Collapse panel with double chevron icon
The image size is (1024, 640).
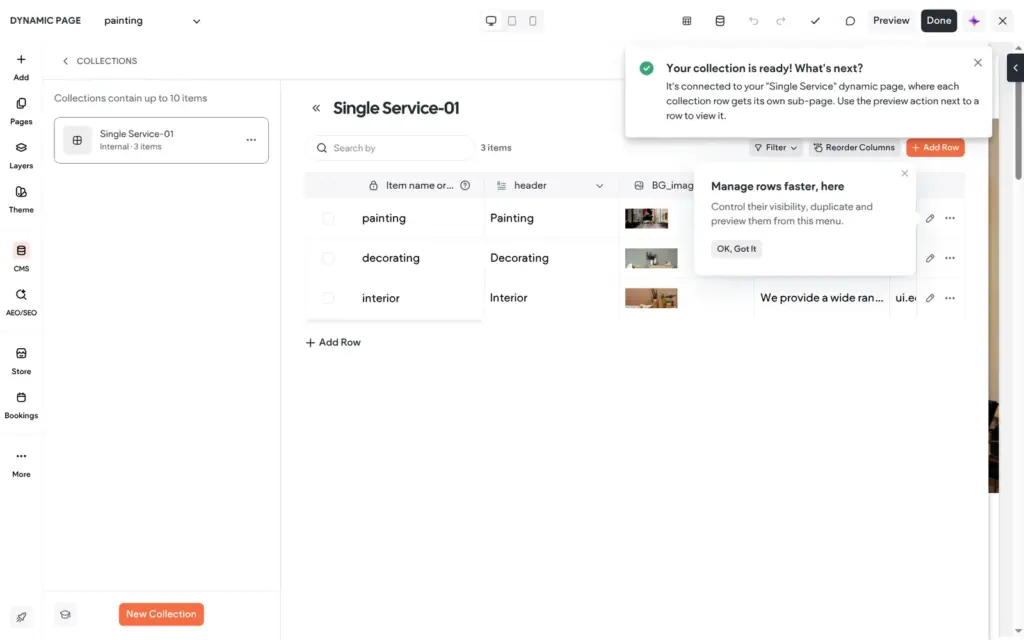pos(316,108)
